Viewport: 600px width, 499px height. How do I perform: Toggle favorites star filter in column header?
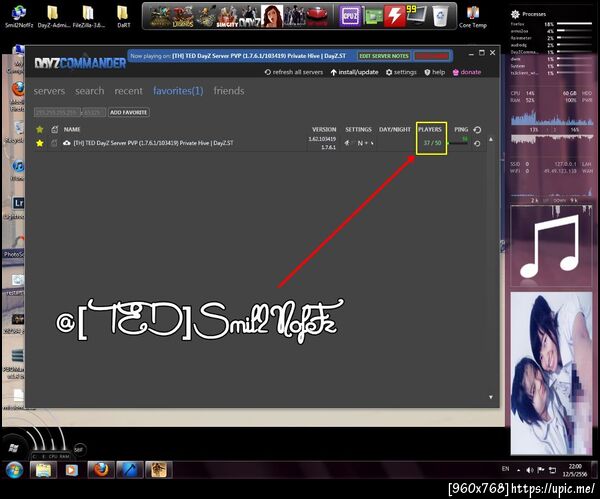coord(39,129)
